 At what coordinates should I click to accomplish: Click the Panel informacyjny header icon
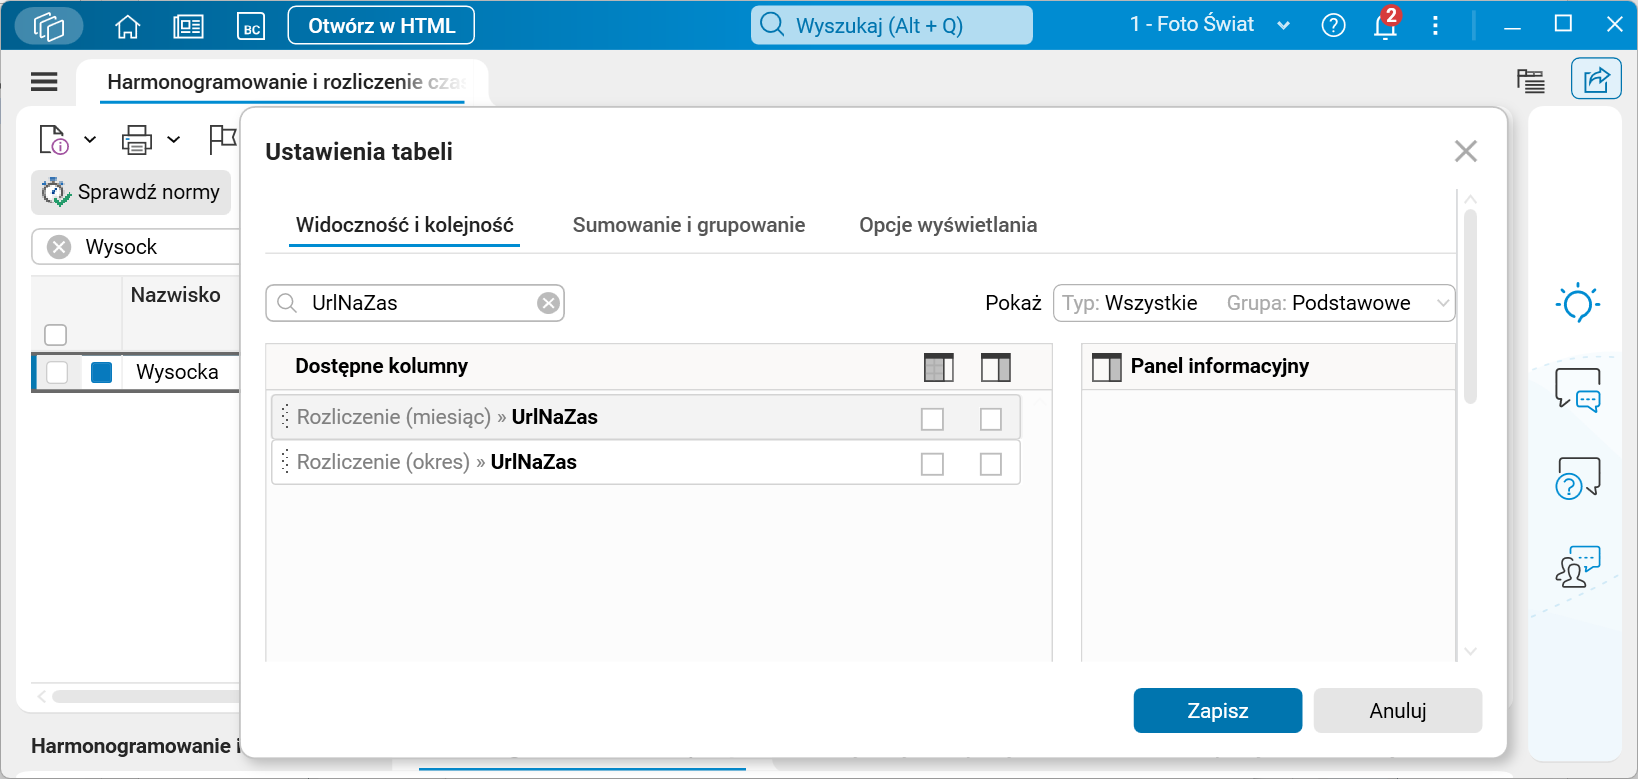1106,367
